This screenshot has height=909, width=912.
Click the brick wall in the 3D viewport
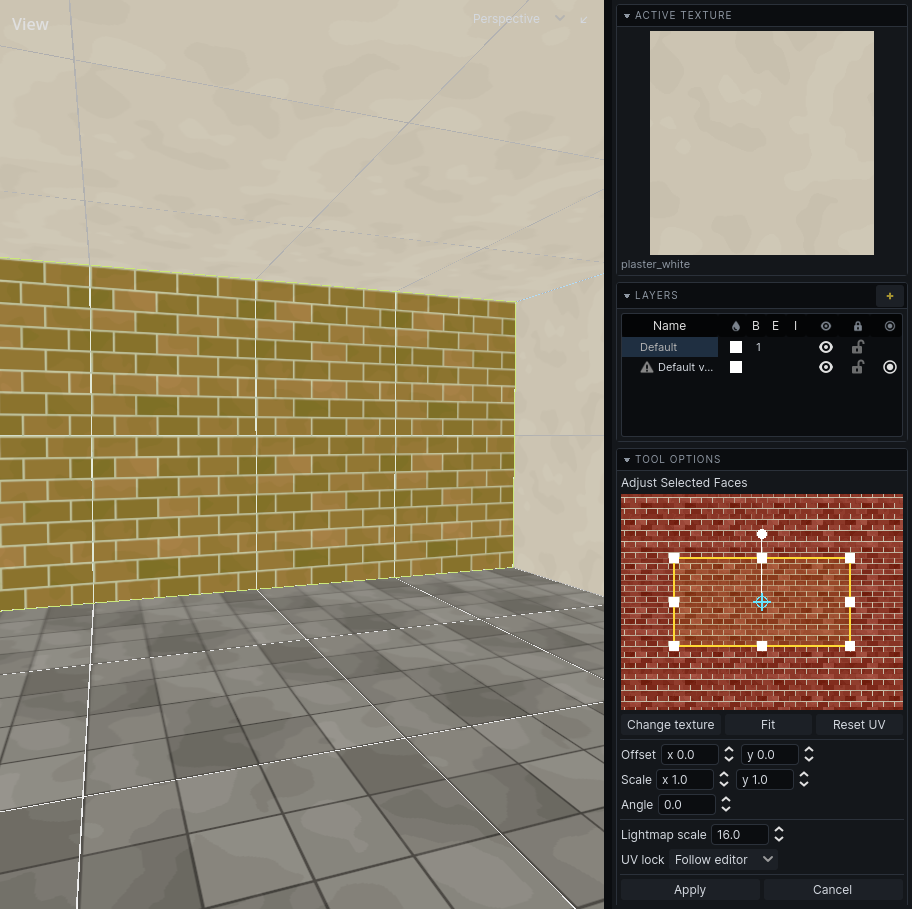[256, 433]
